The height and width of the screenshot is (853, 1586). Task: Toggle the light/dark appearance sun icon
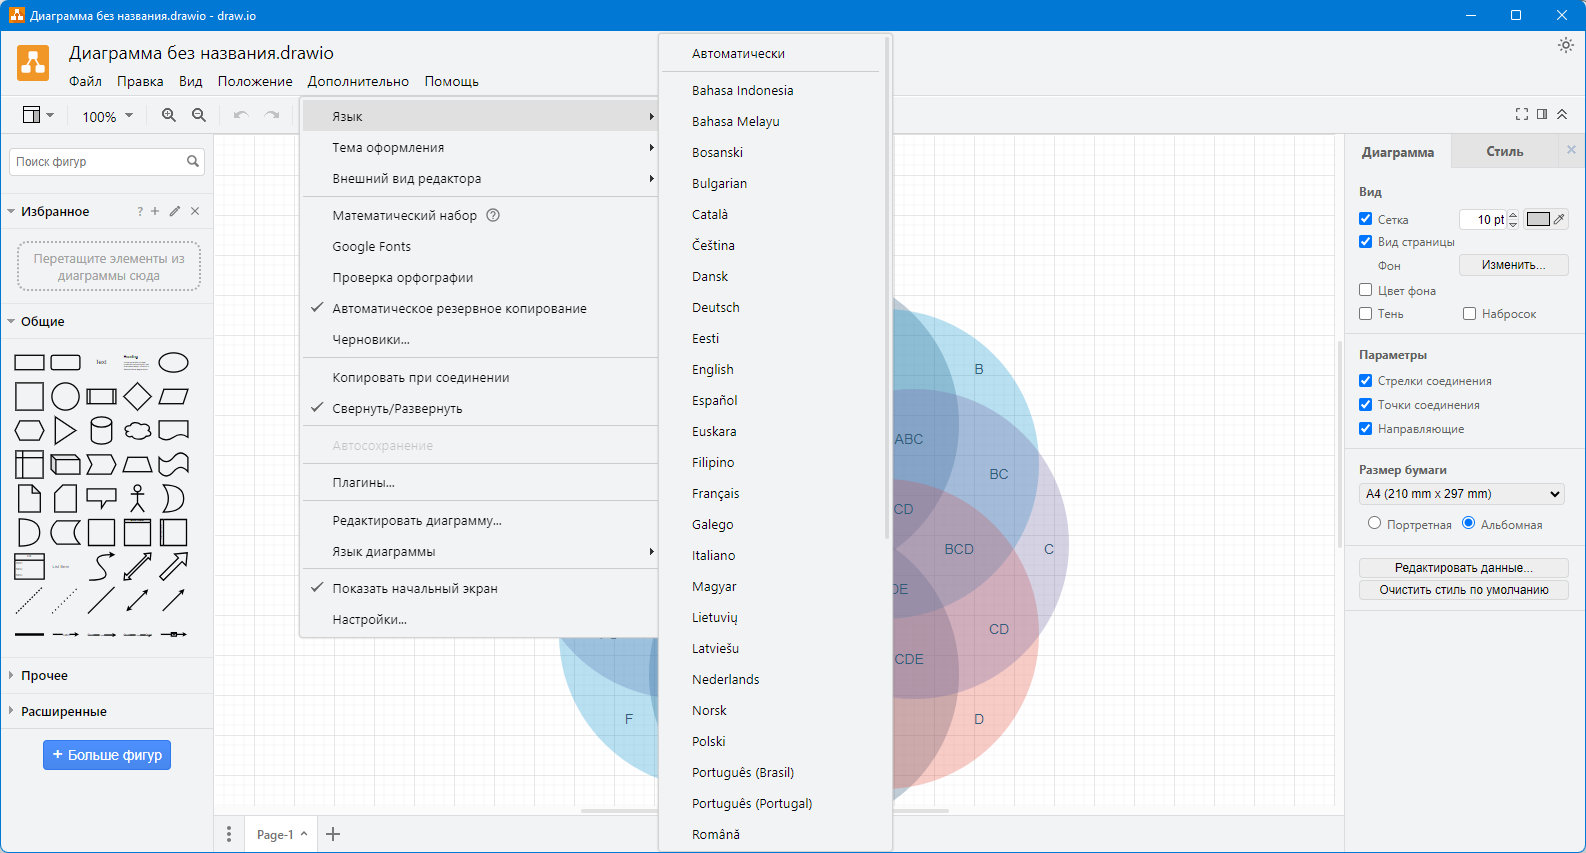(1565, 45)
